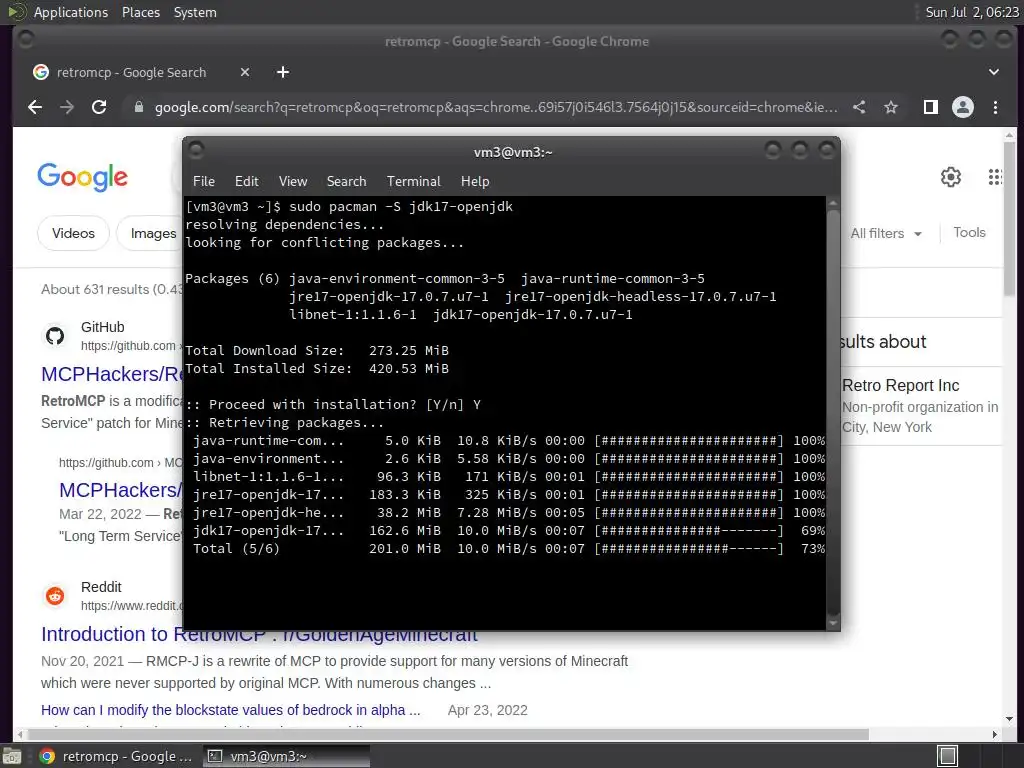This screenshot has height=768, width=1024.
Task: Click the Chrome page horizontal scrollbar
Action: pos(447,734)
